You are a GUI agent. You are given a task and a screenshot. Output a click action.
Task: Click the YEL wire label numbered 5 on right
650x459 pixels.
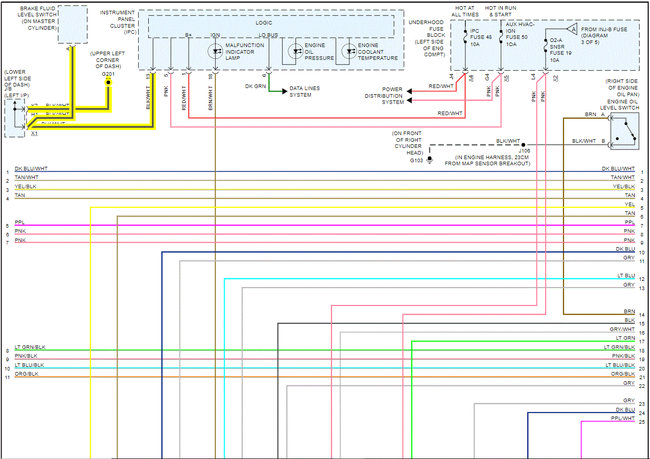(630, 205)
